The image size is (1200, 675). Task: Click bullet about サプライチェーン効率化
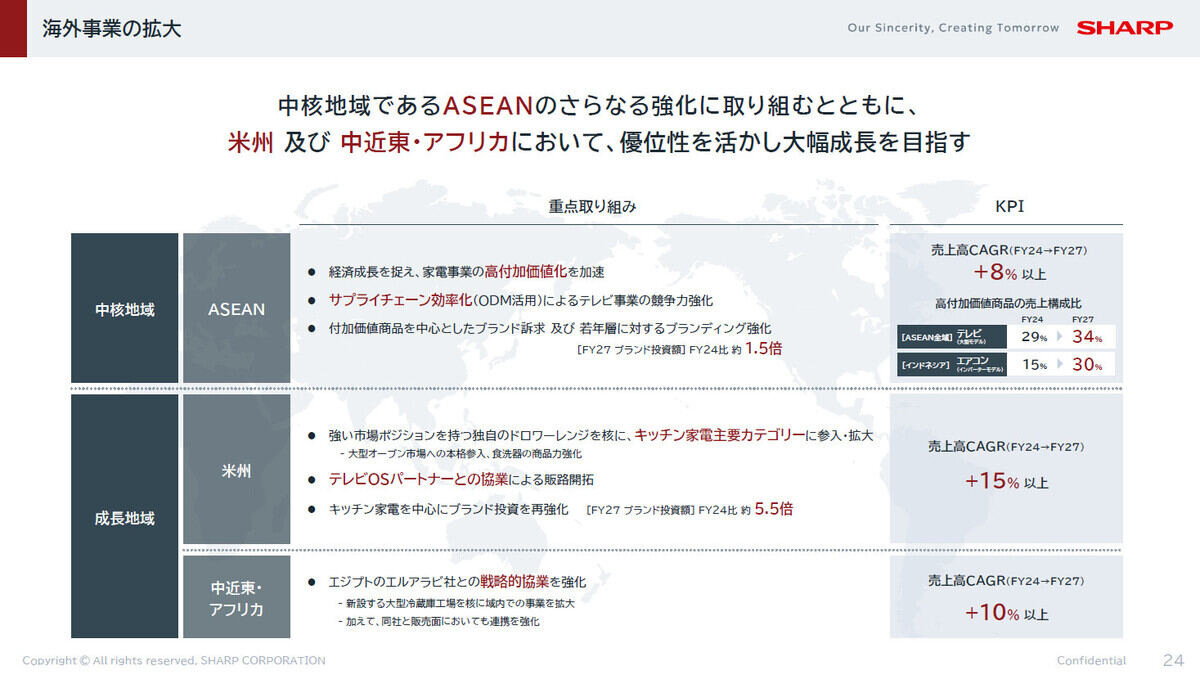point(510,300)
